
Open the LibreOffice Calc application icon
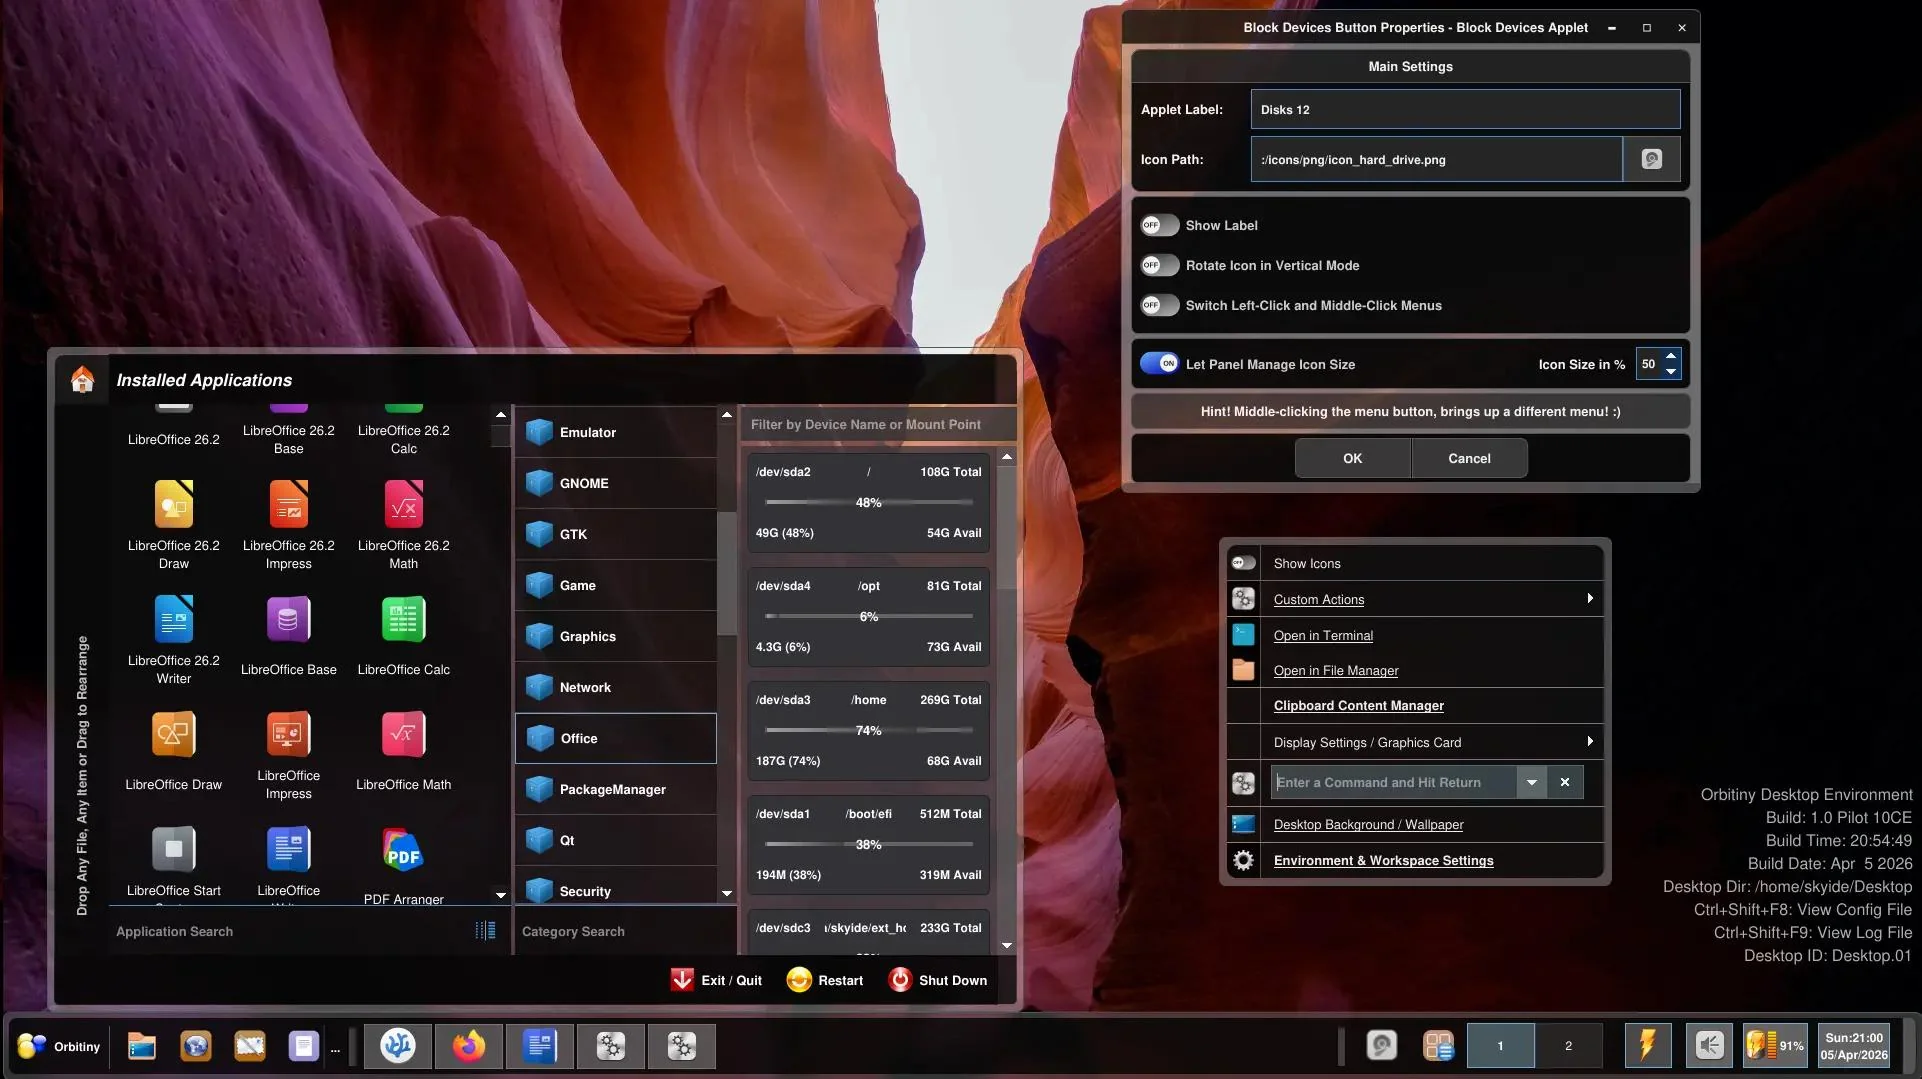click(403, 620)
